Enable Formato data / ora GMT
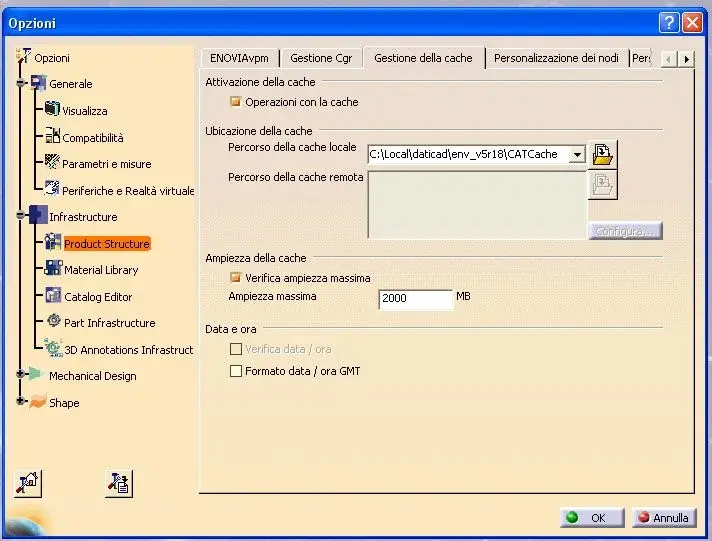The width and height of the screenshot is (712, 541). pyautogui.click(x=236, y=371)
